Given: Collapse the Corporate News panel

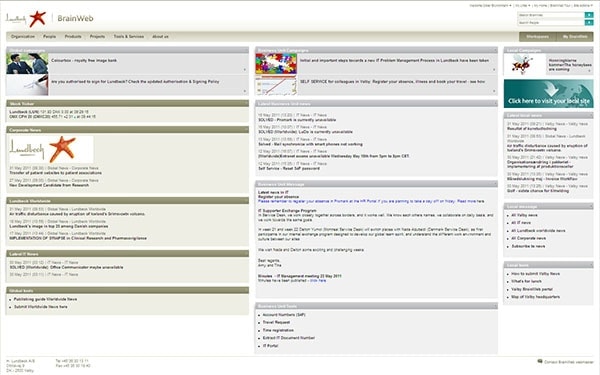Looking at the screenshot, I should pos(246,130).
